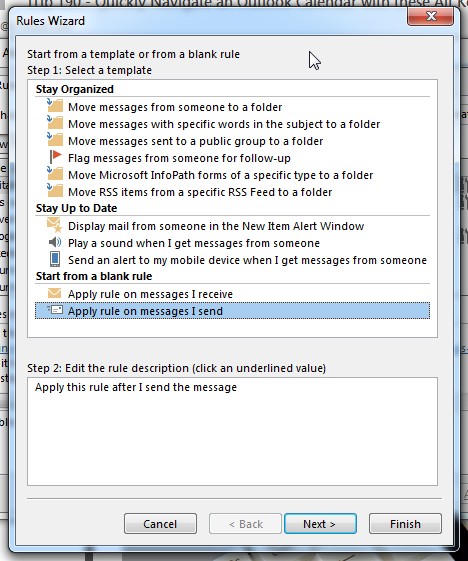Click folder icon beside 'sent to a public group'
Image resolution: width=468 pixels, height=561 pixels.
pyautogui.click(x=55, y=140)
